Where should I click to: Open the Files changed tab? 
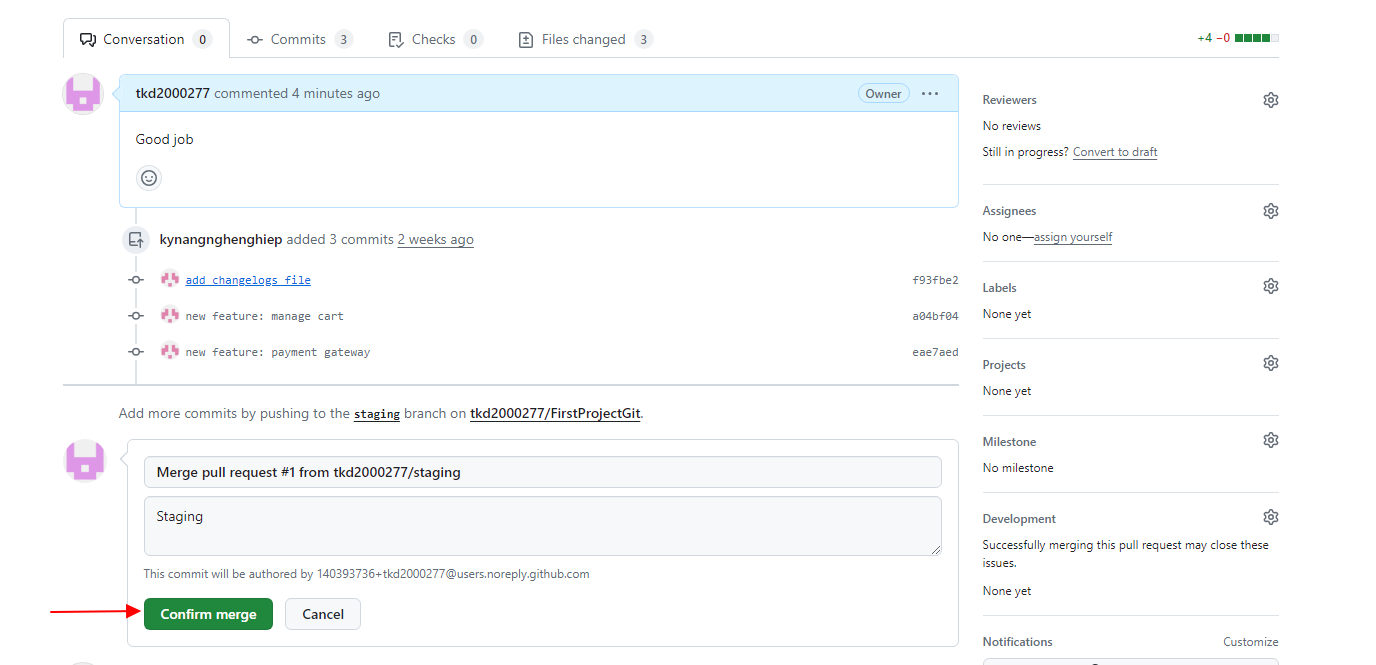(584, 40)
